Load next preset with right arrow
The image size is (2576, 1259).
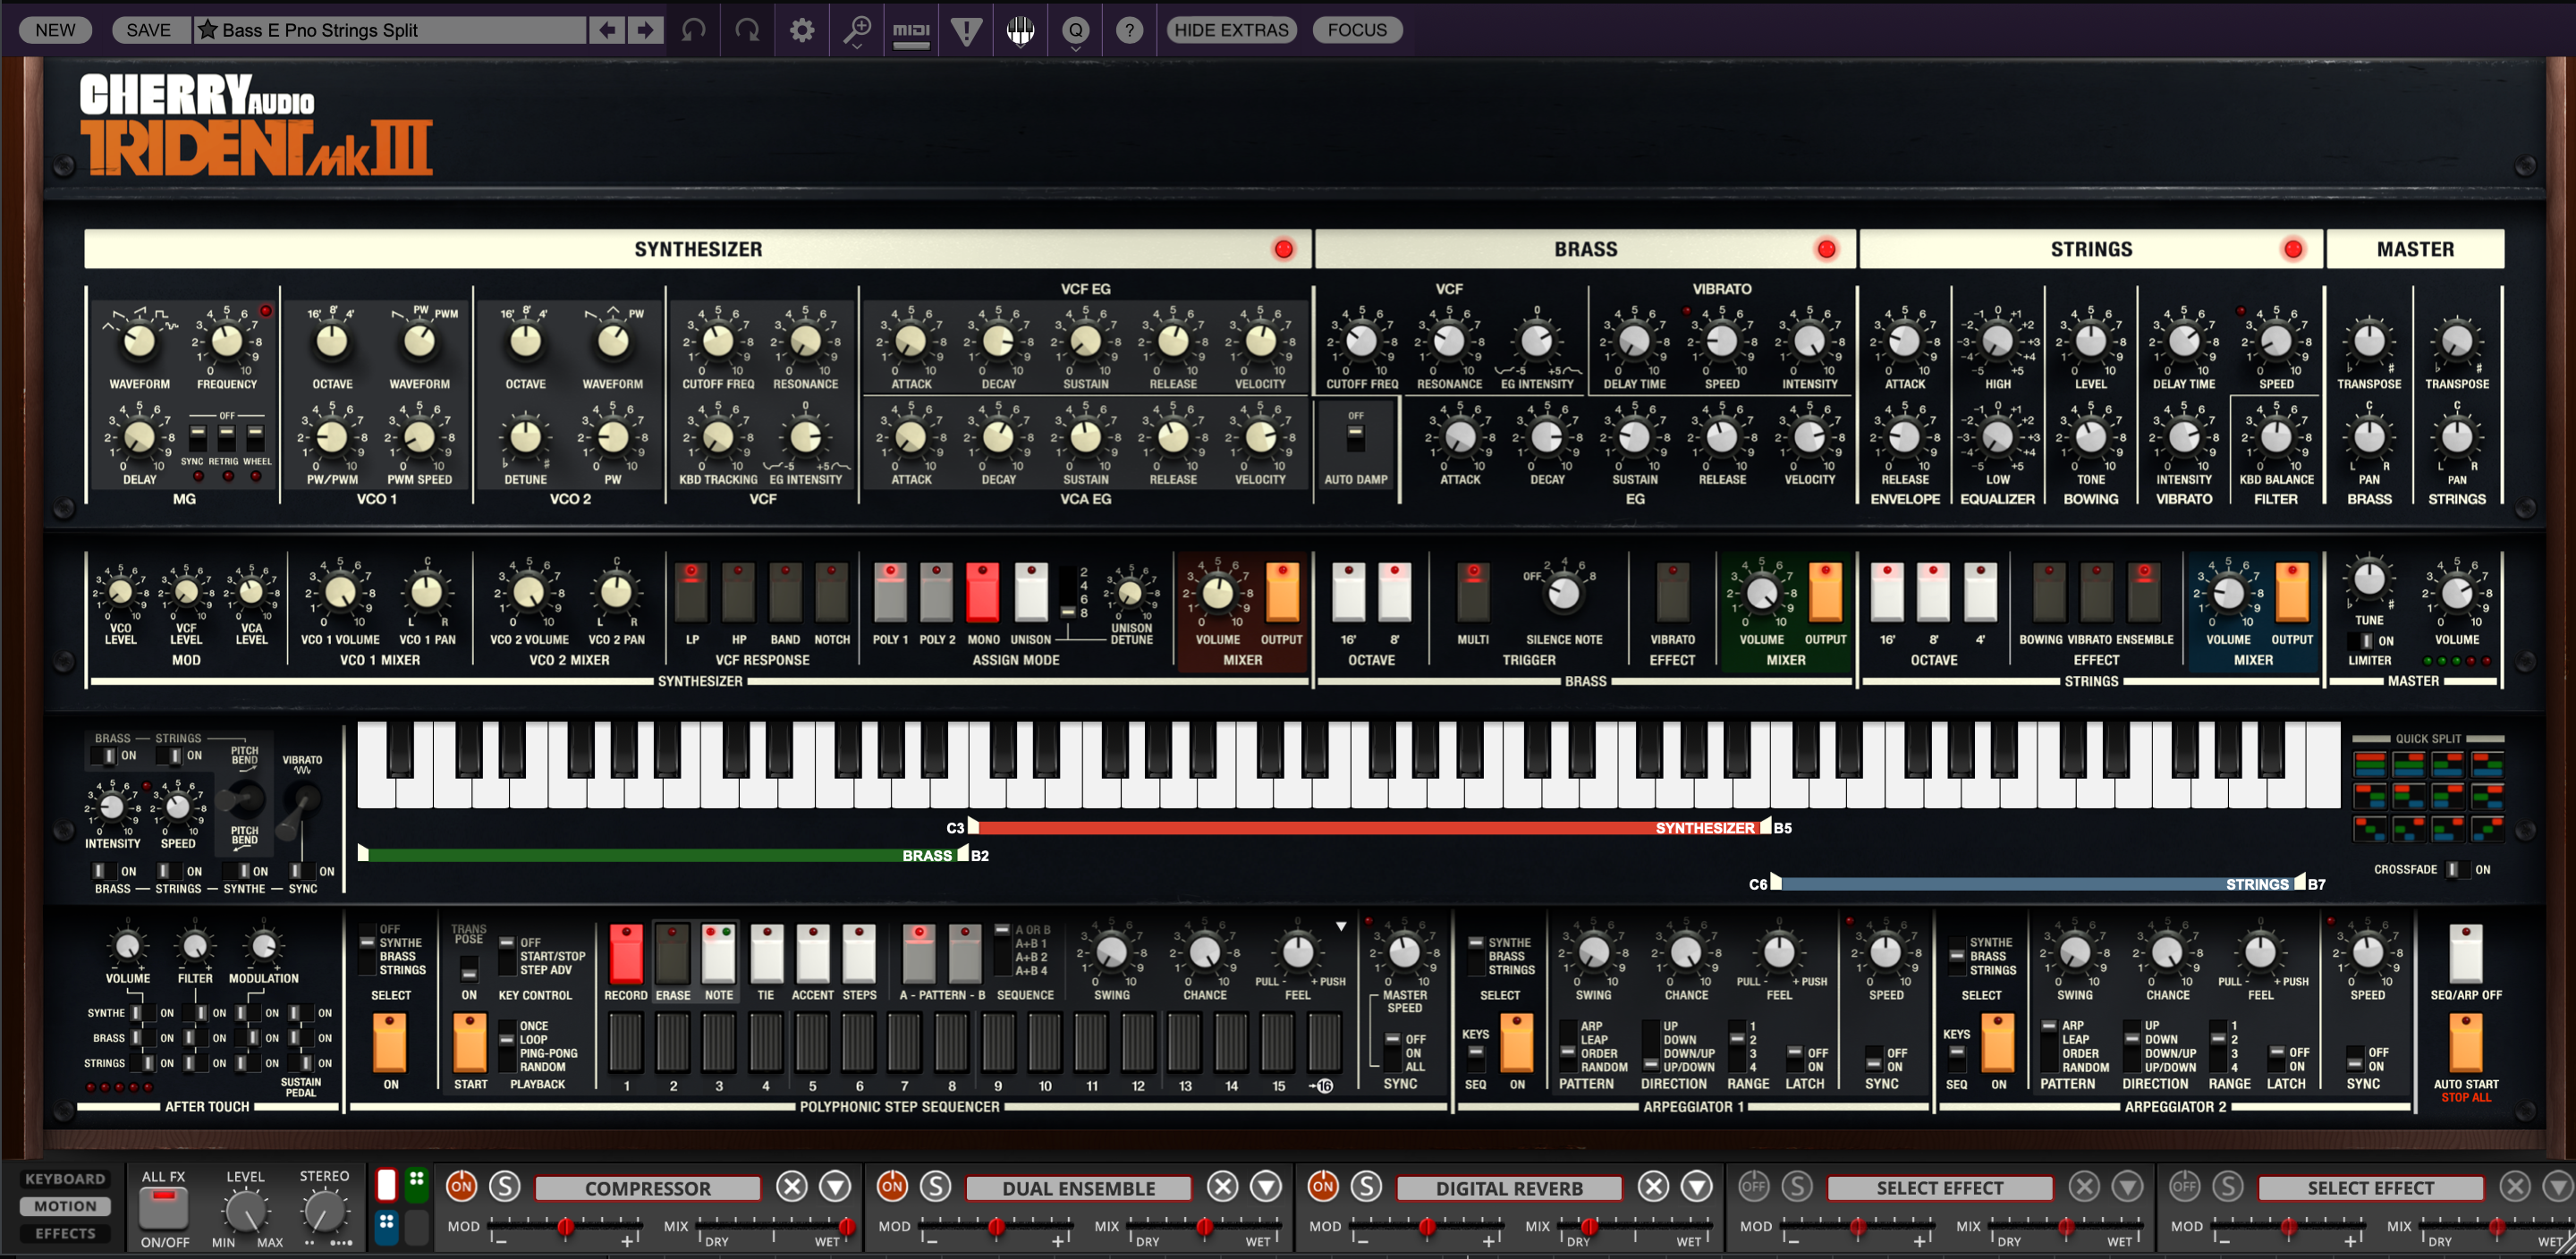tap(646, 30)
